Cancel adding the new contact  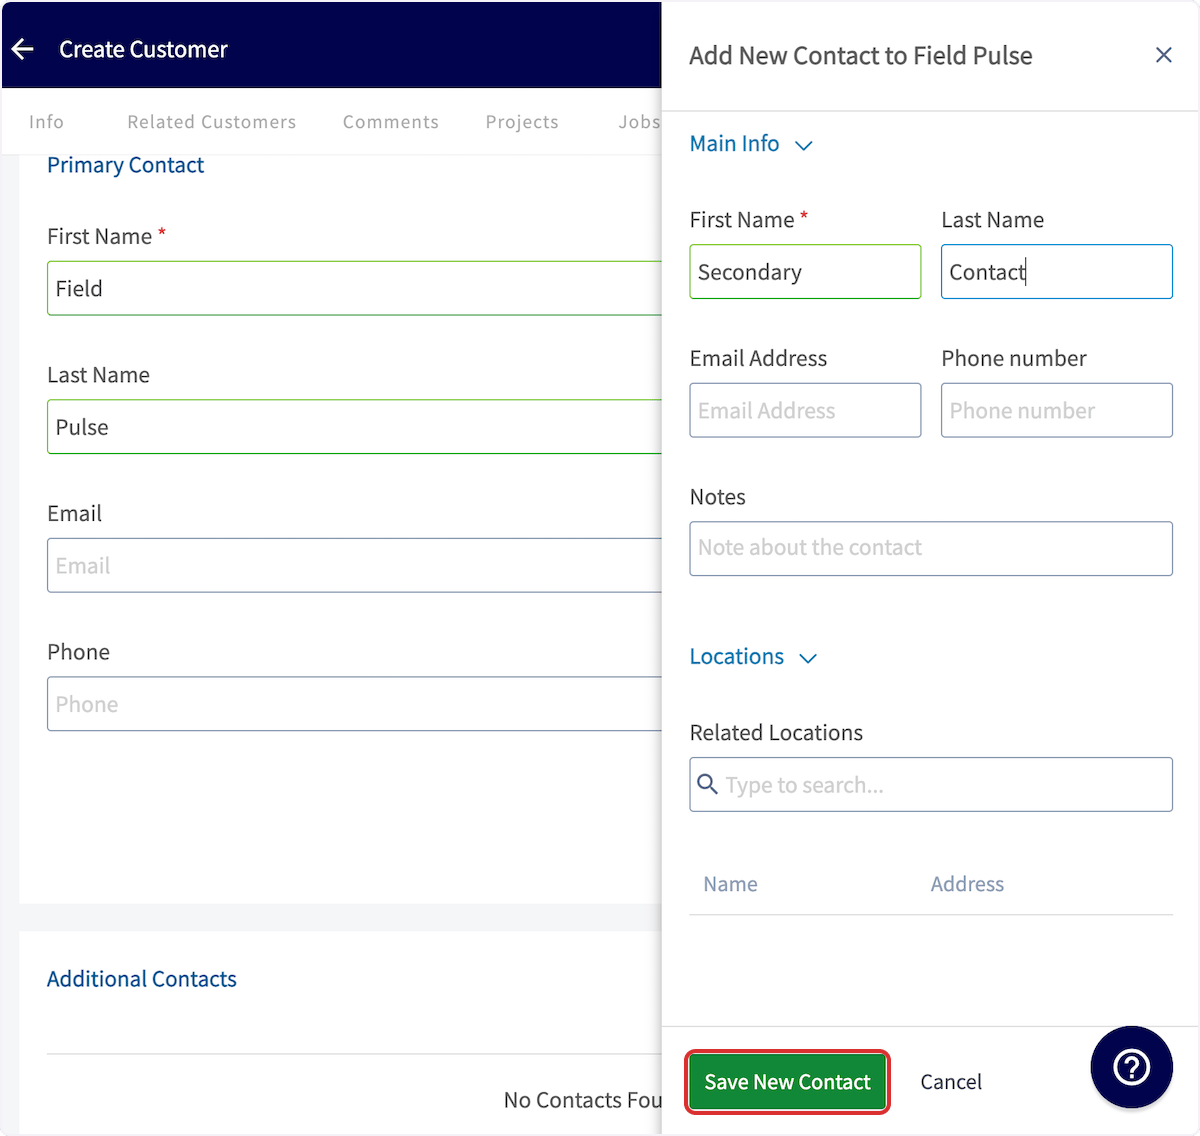(x=951, y=1082)
